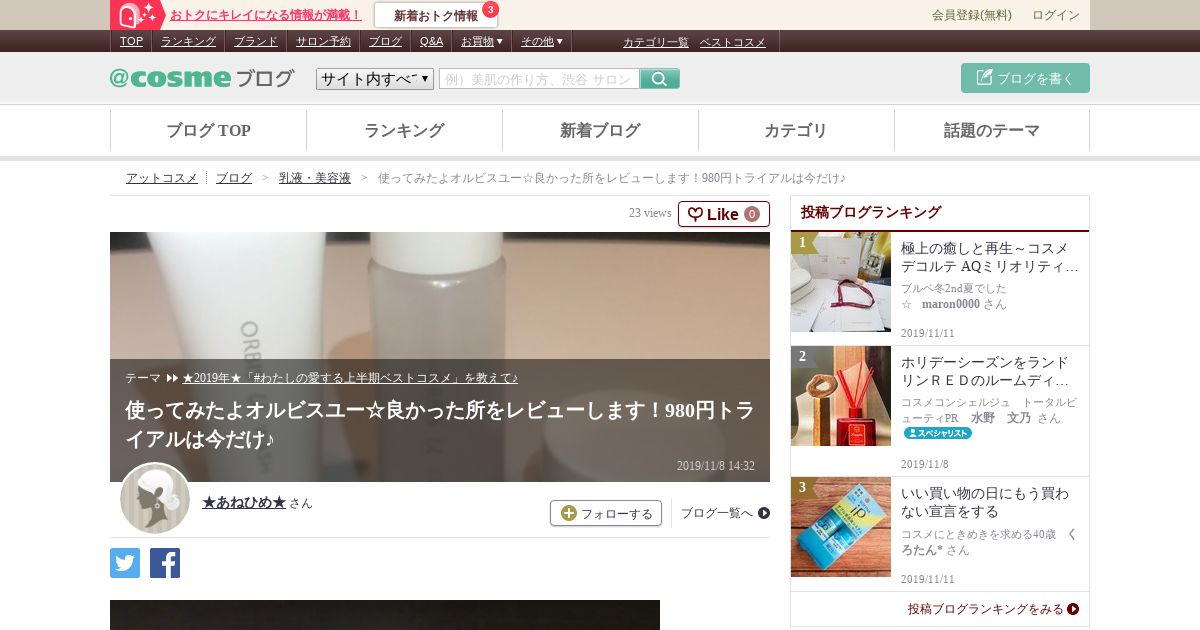Open 水野 文乃 author link
This screenshot has width=1200, height=630.
(x=1000, y=418)
